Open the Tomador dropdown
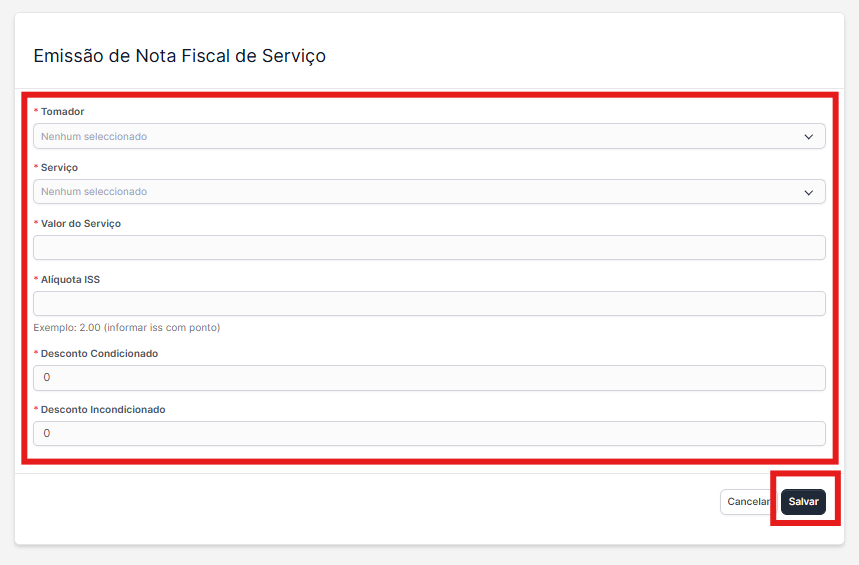859x565 pixels. [429, 136]
